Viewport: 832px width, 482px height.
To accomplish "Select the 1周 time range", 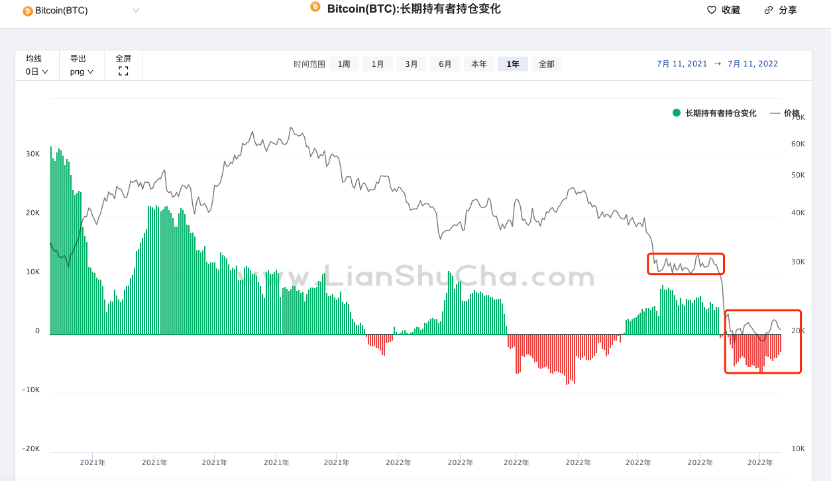I will point(344,64).
